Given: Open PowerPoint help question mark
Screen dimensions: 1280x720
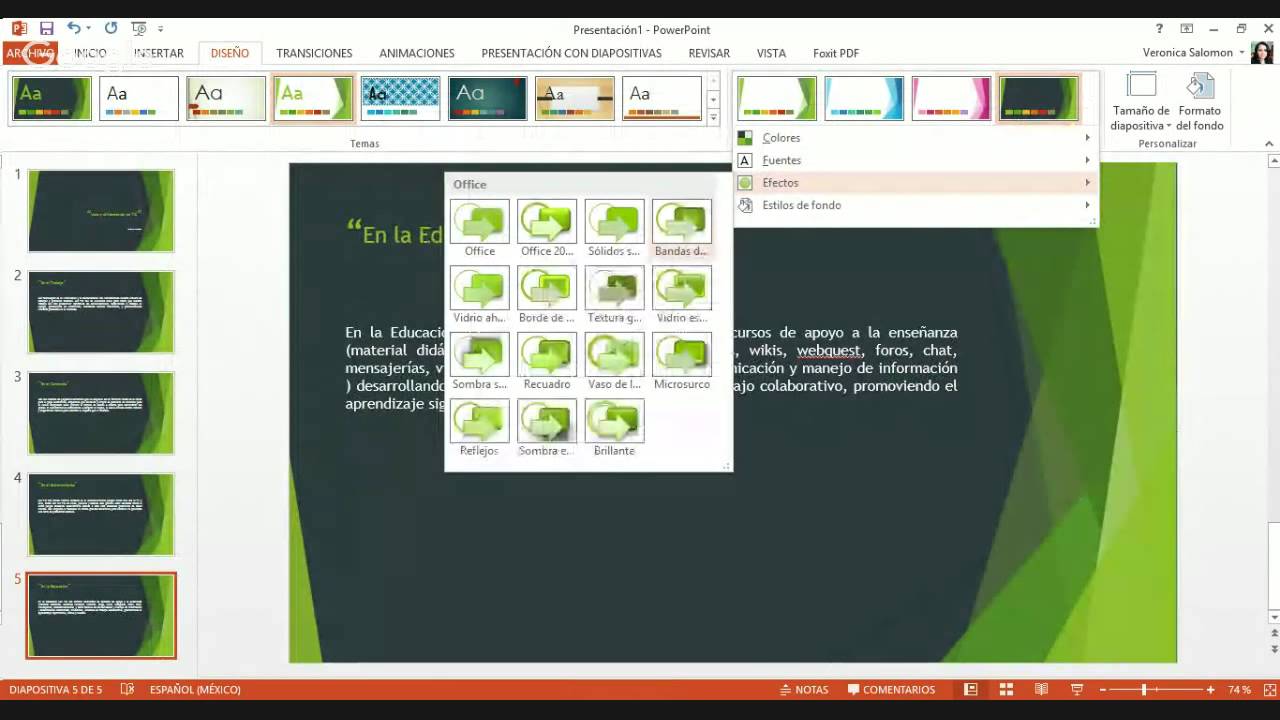Looking at the screenshot, I should [x=1160, y=29].
